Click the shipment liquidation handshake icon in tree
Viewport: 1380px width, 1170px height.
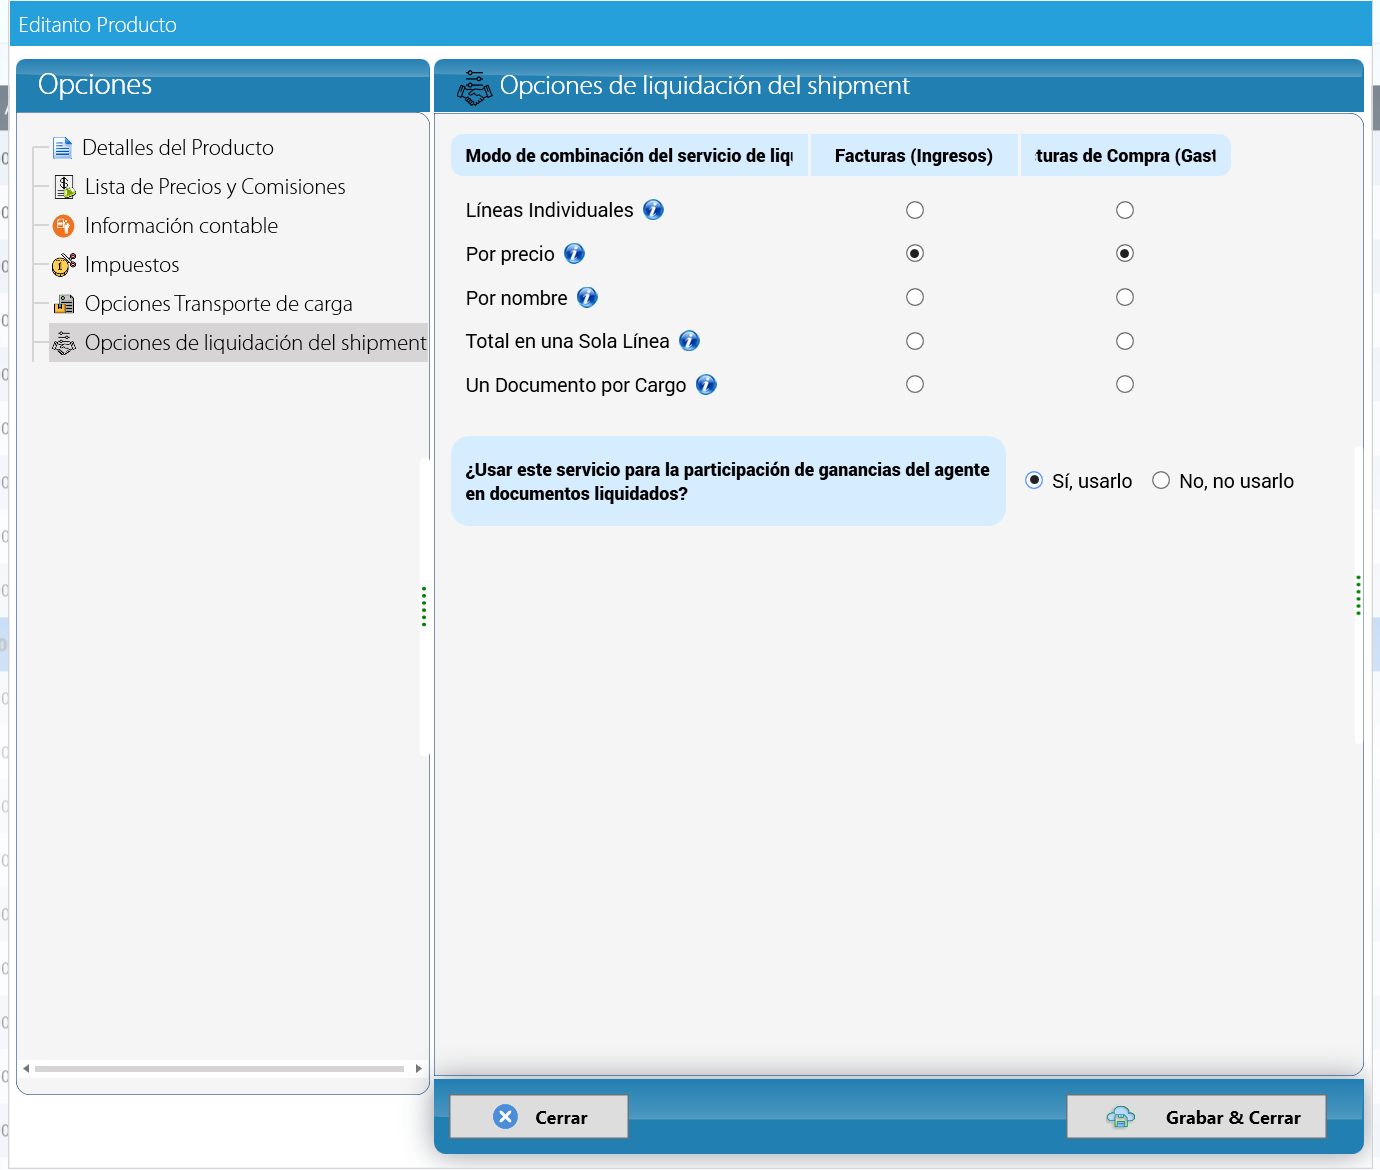coord(64,343)
